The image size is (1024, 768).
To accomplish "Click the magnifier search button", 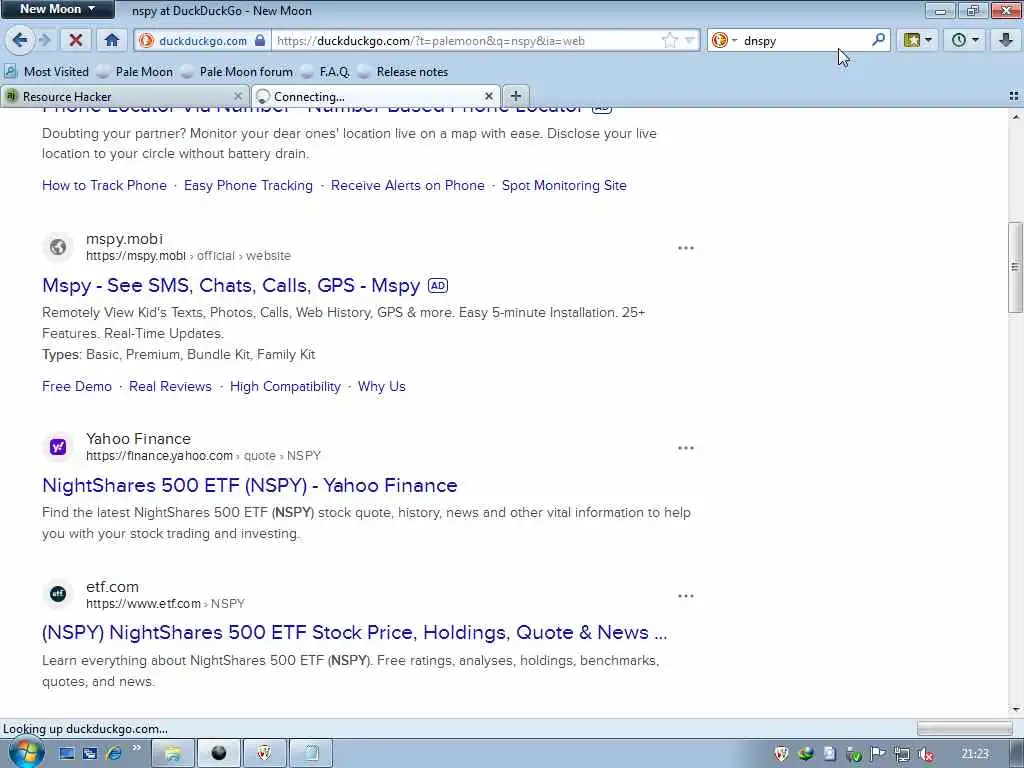I will (x=878, y=40).
